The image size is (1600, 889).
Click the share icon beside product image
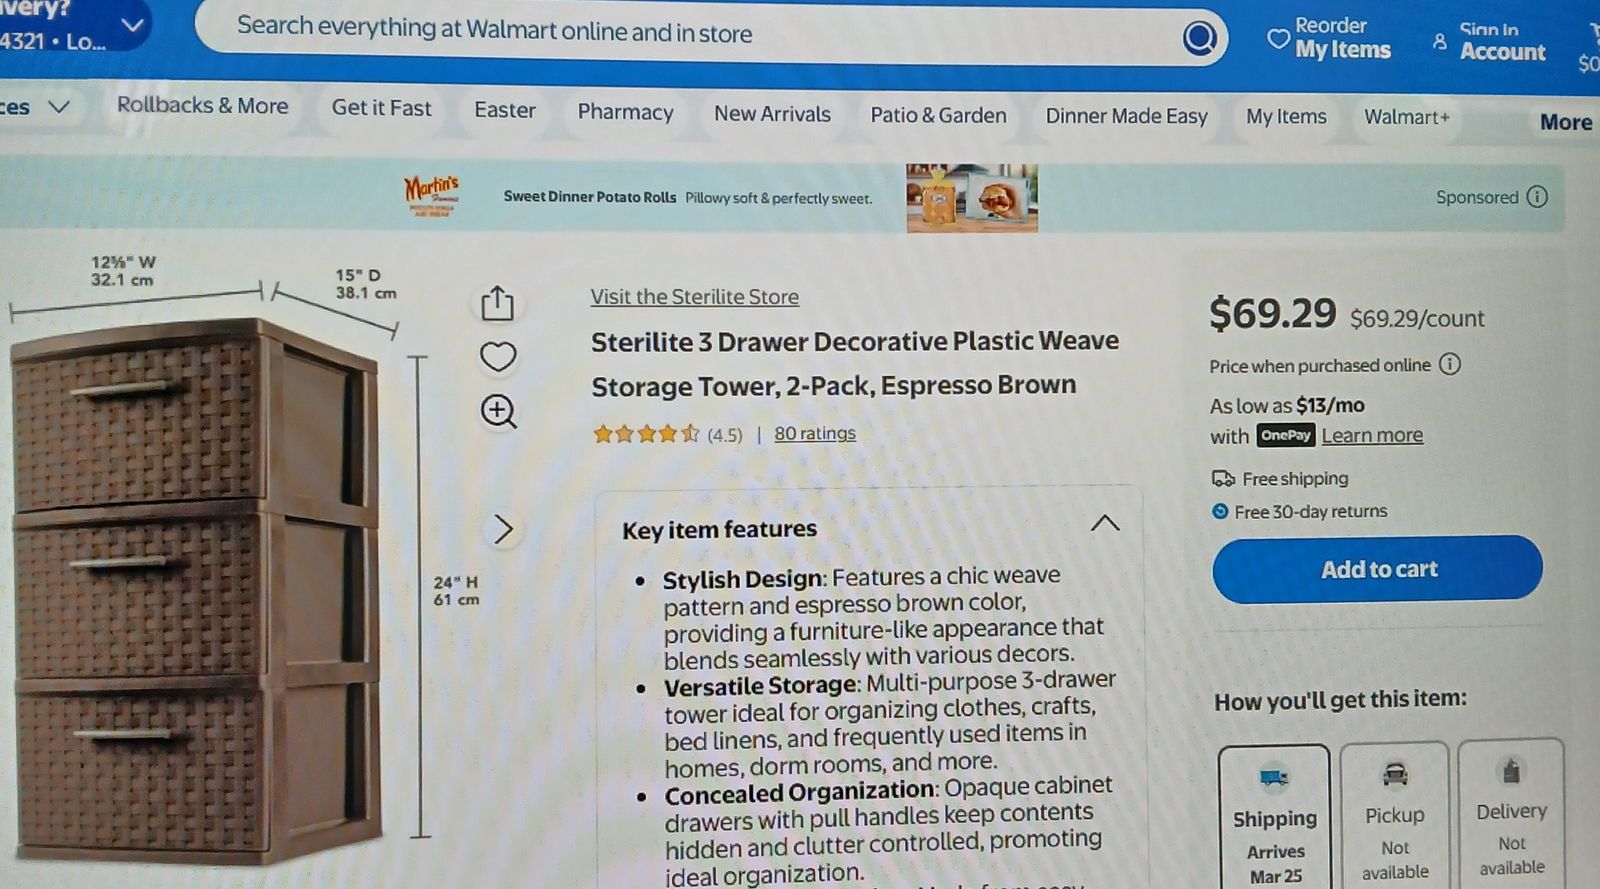point(497,303)
